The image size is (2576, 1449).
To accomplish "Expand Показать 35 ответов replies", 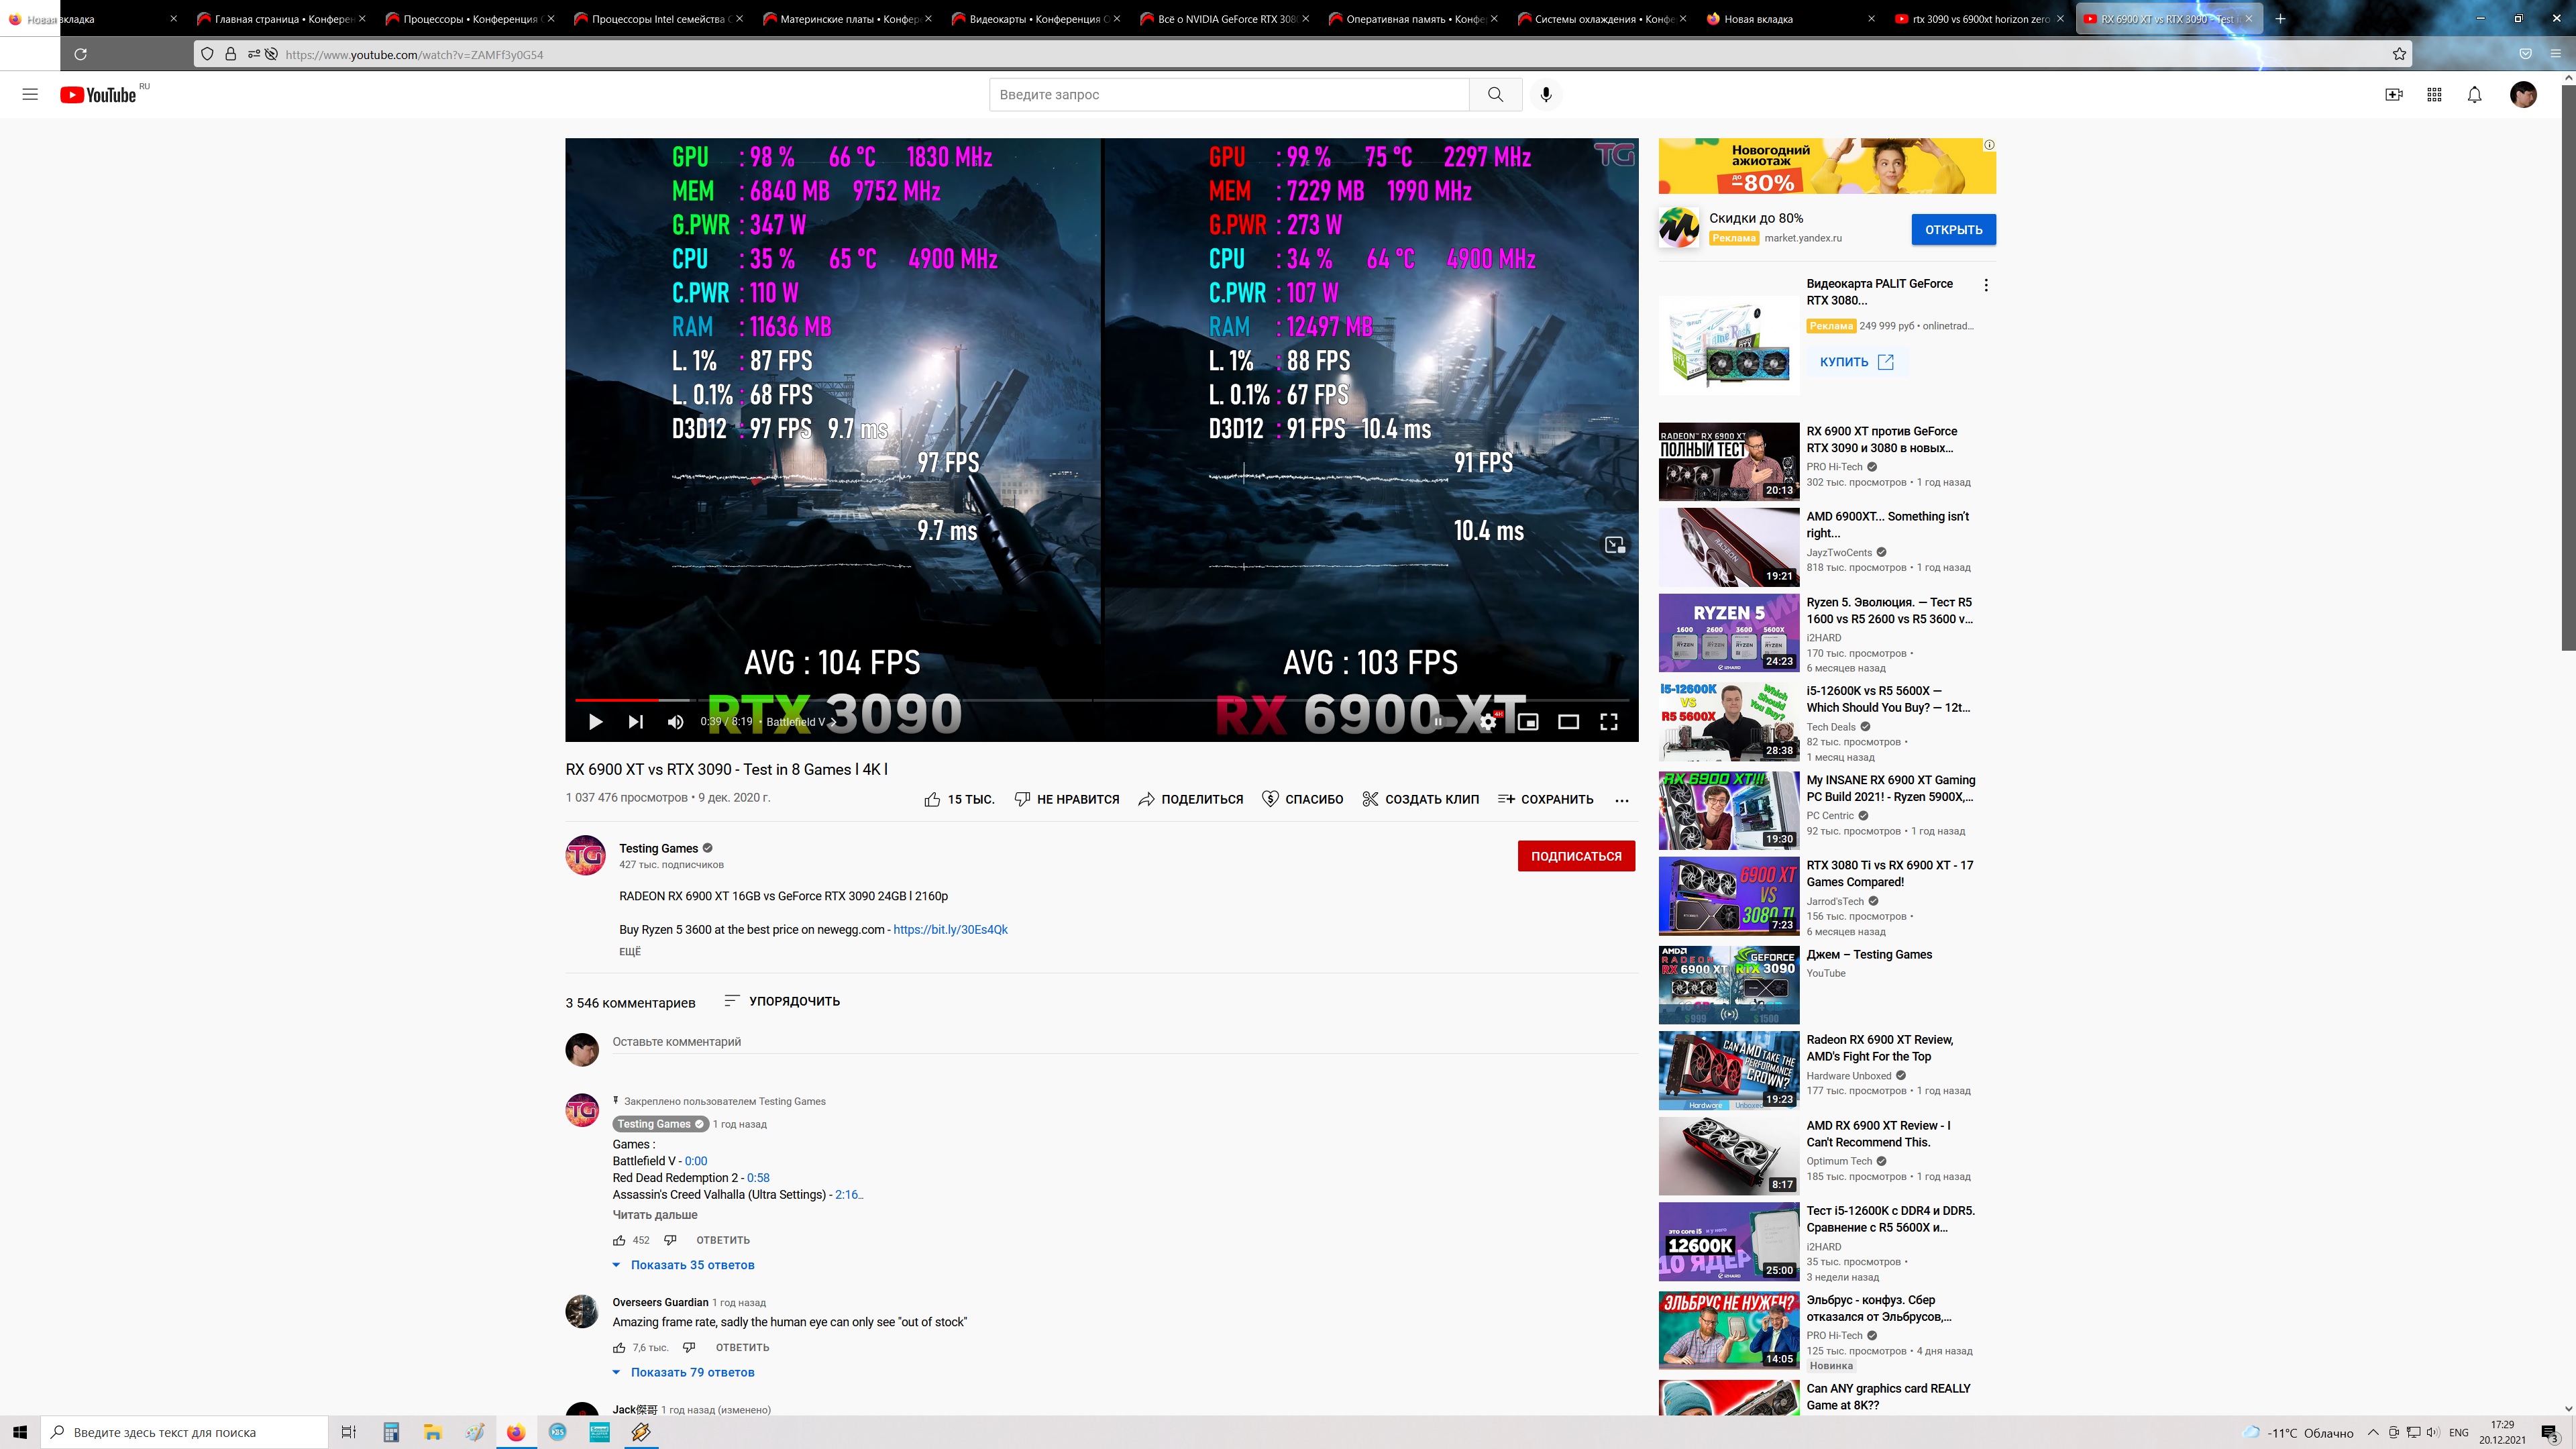I will click(x=683, y=1265).
